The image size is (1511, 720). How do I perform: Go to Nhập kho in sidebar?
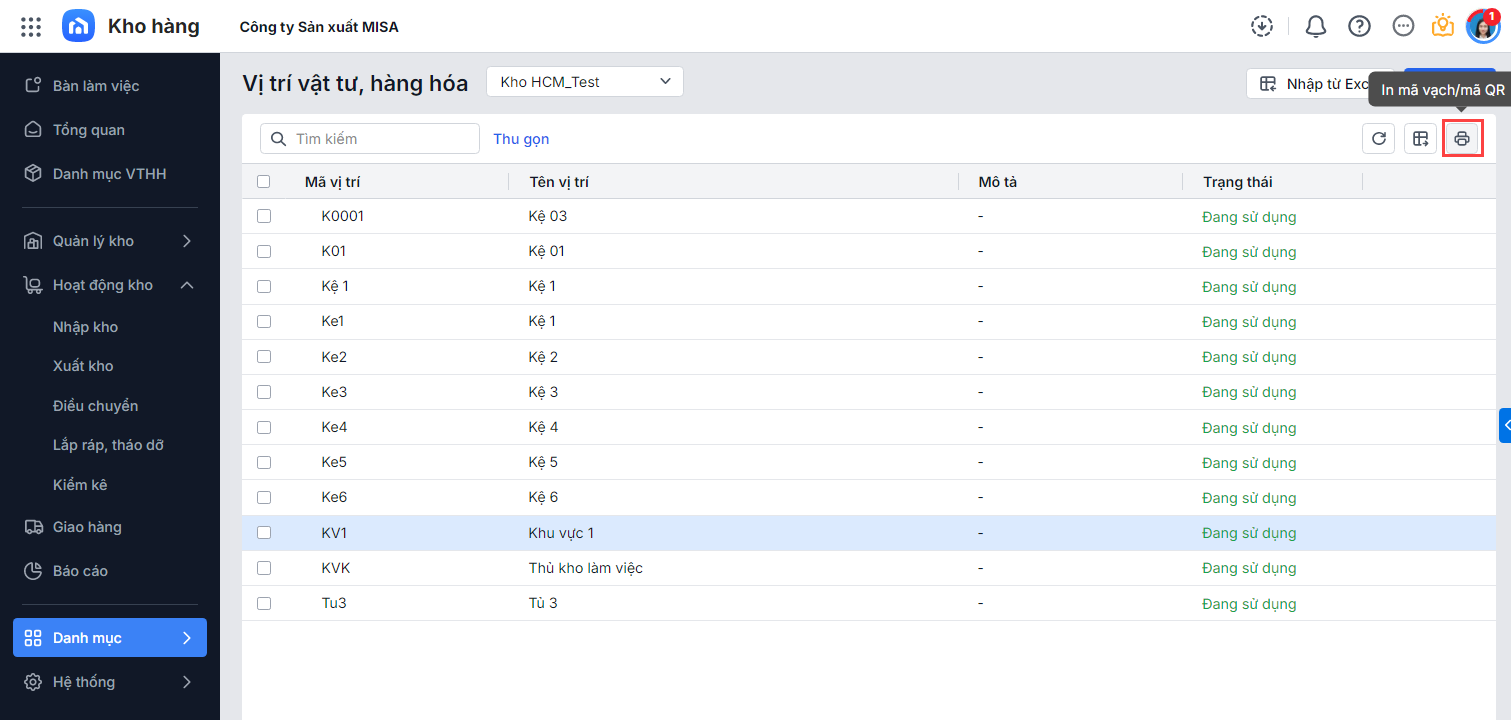(x=86, y=327)
